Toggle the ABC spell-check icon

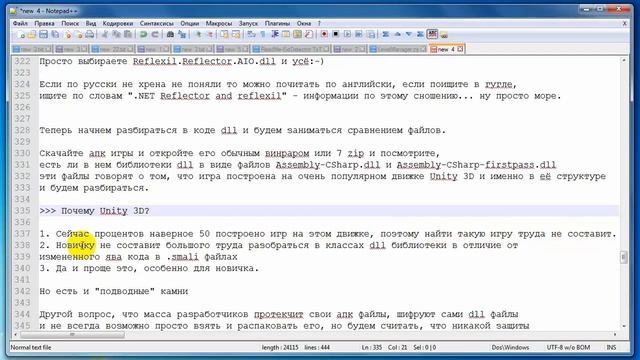tap(432, 34)
